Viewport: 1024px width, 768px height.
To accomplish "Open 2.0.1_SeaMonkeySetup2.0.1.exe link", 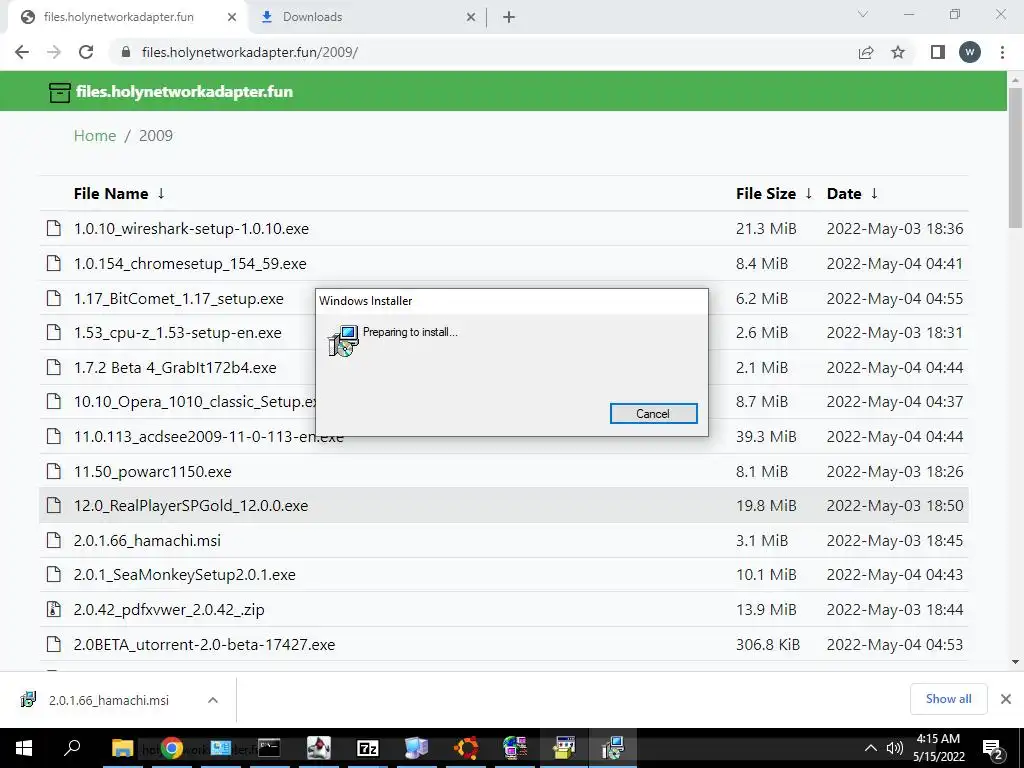I will pos(185,575).
